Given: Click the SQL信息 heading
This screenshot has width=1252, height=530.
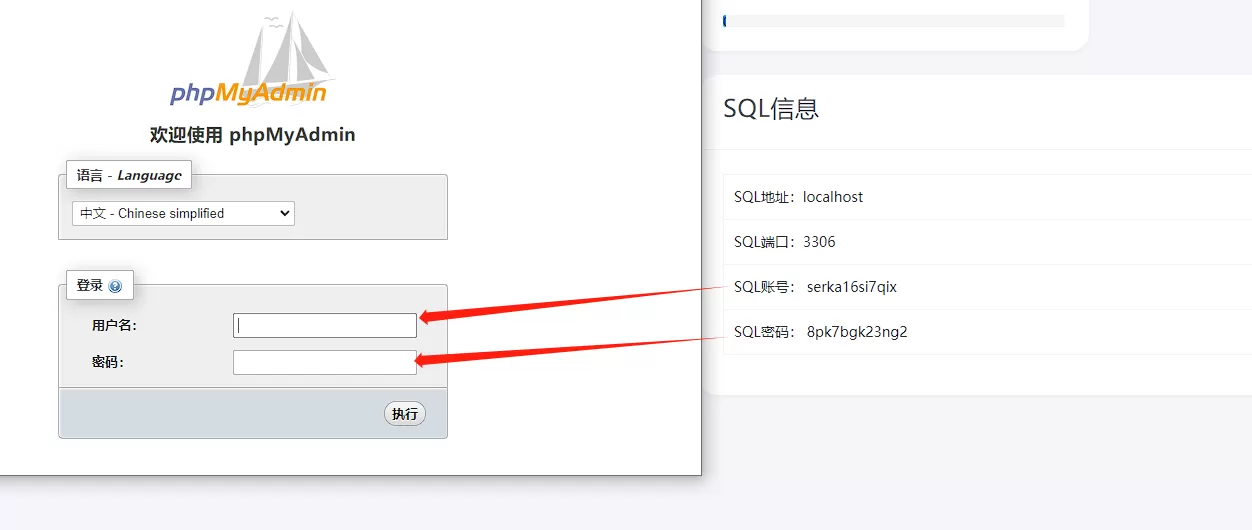Looking at the screenshot, I should 771,108.
